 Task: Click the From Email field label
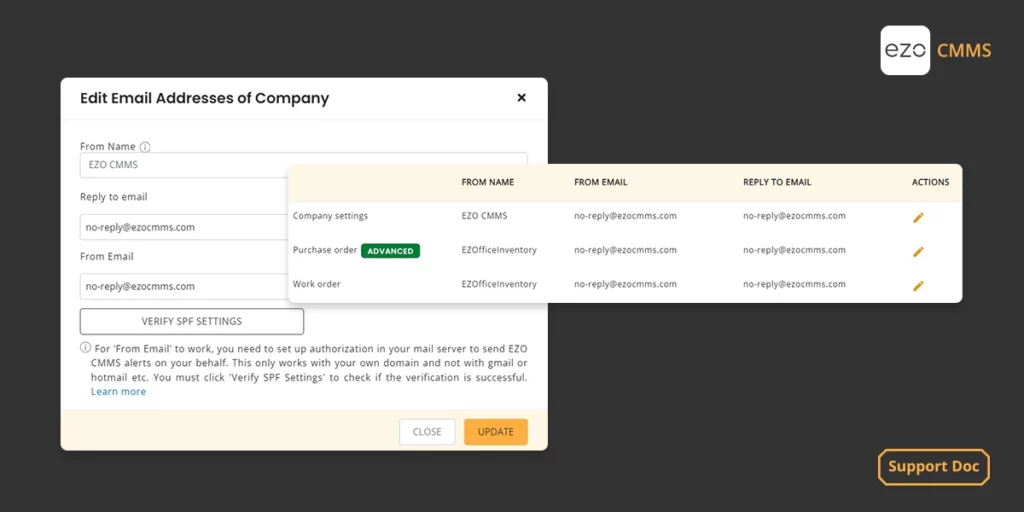pos(106,257)
